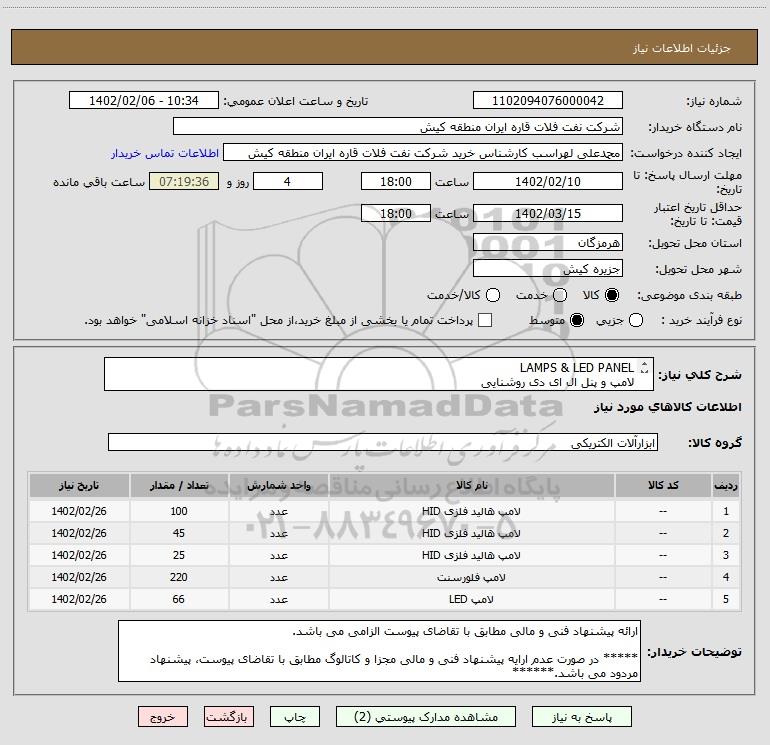Toggle the اسناد خزانه اسلامی payment checkbox
The width and height of the screenshot is (770, 745).
pos(485,320)
